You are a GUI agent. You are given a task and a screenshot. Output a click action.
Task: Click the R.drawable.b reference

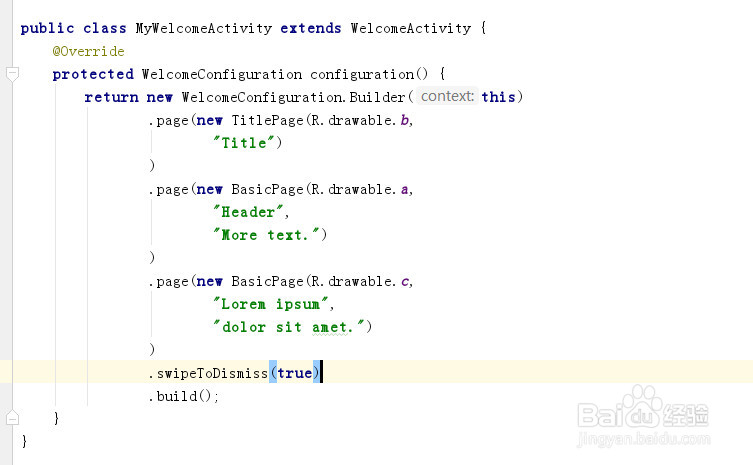click(360, 121)
